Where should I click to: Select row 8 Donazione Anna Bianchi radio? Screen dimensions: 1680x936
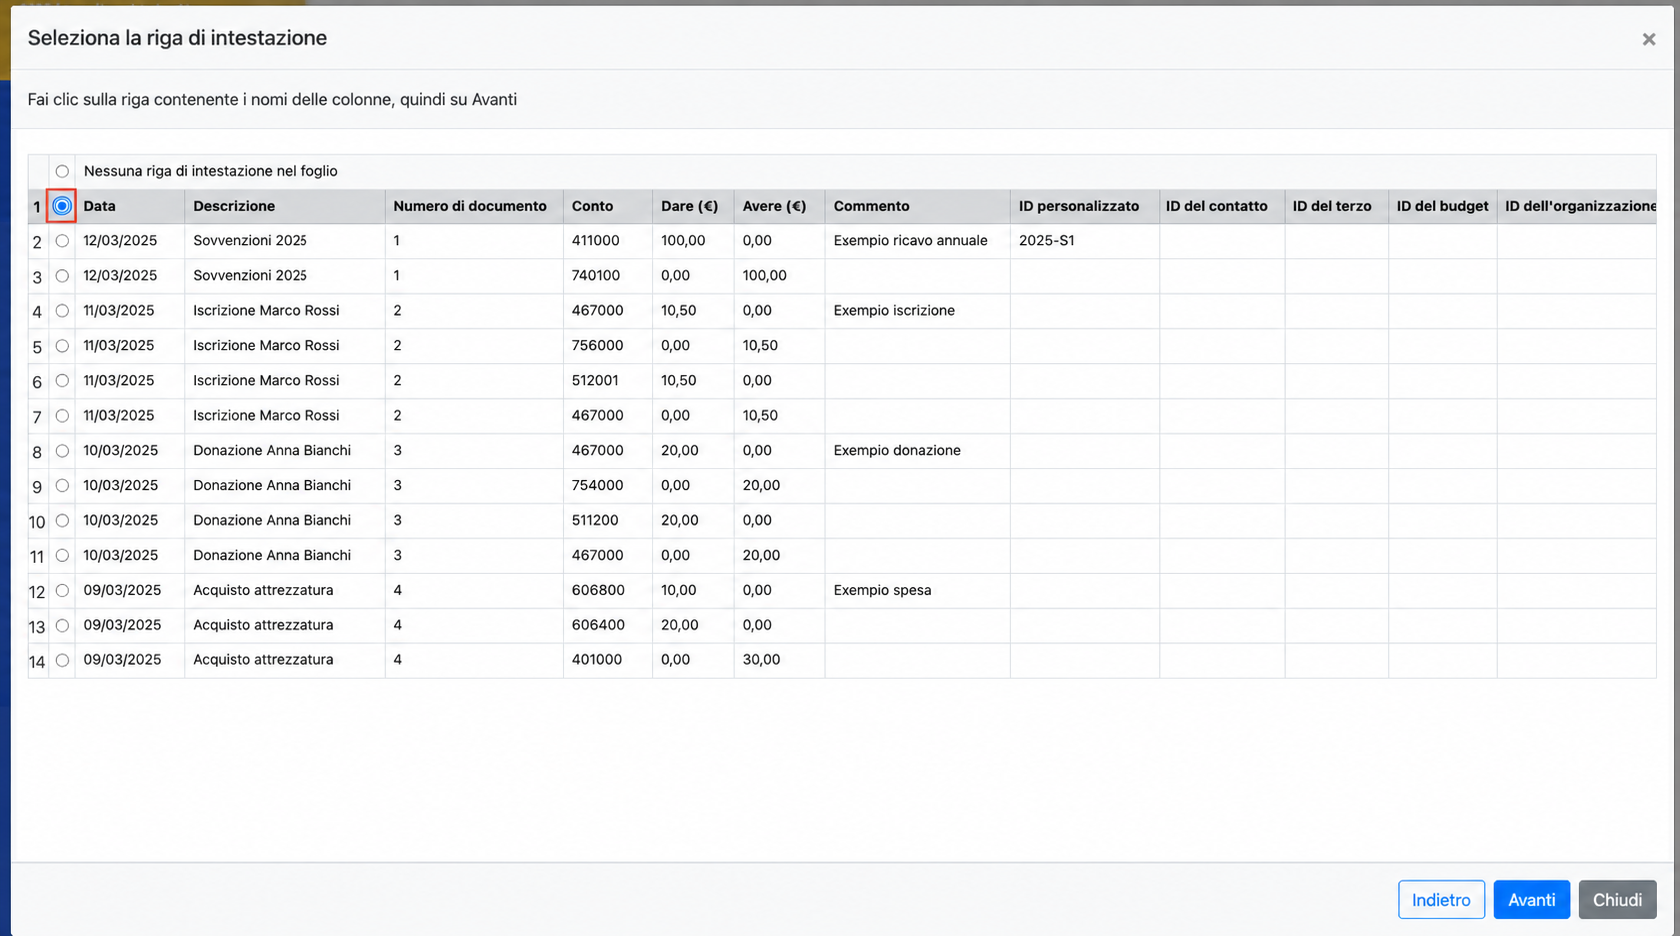click(x=62, y=451)
